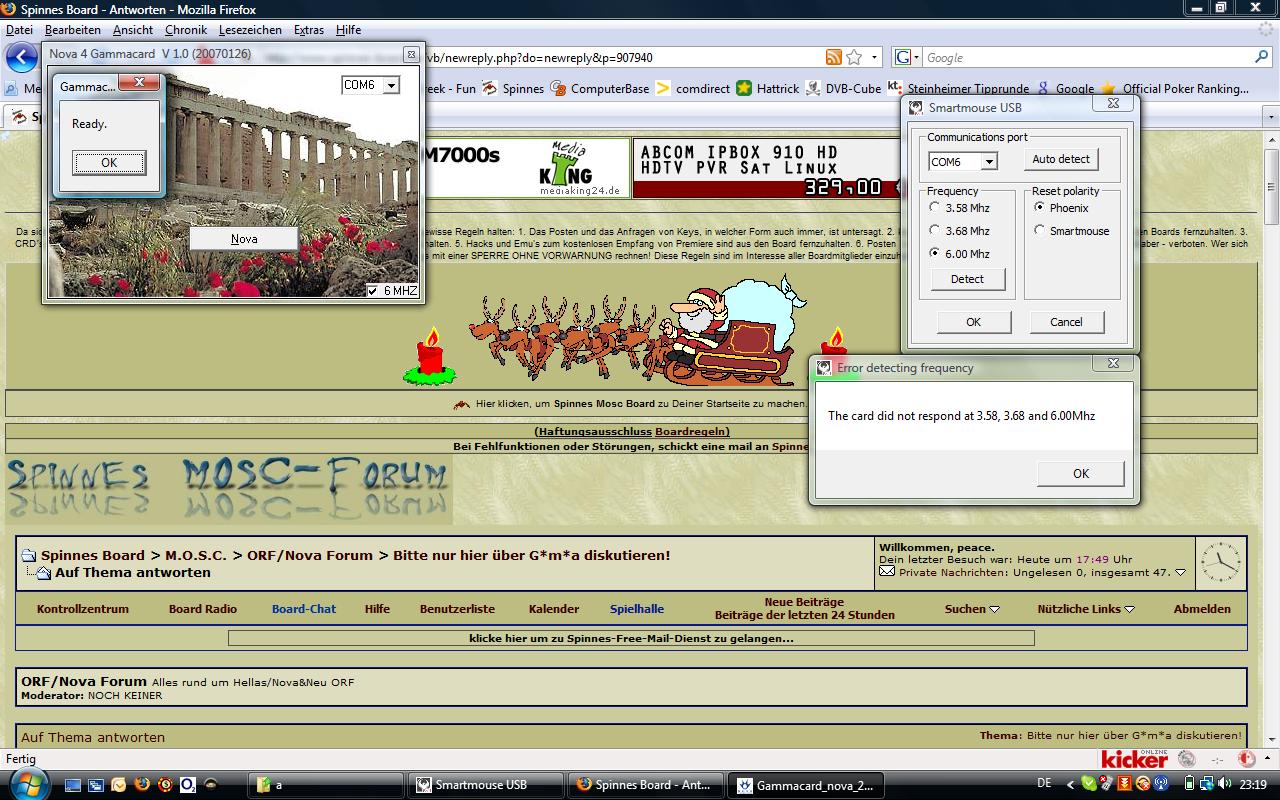The width and height of the screenshot is (1280, 800).
Task: Open the Hattrick bookmark
Action: pyautogui.click(x=768, y=88)
